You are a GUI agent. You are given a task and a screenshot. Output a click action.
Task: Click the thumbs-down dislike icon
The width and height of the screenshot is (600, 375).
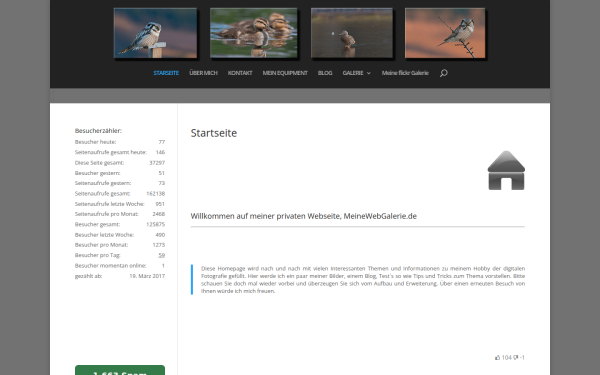pyautogui.click(x=515, y=358)
